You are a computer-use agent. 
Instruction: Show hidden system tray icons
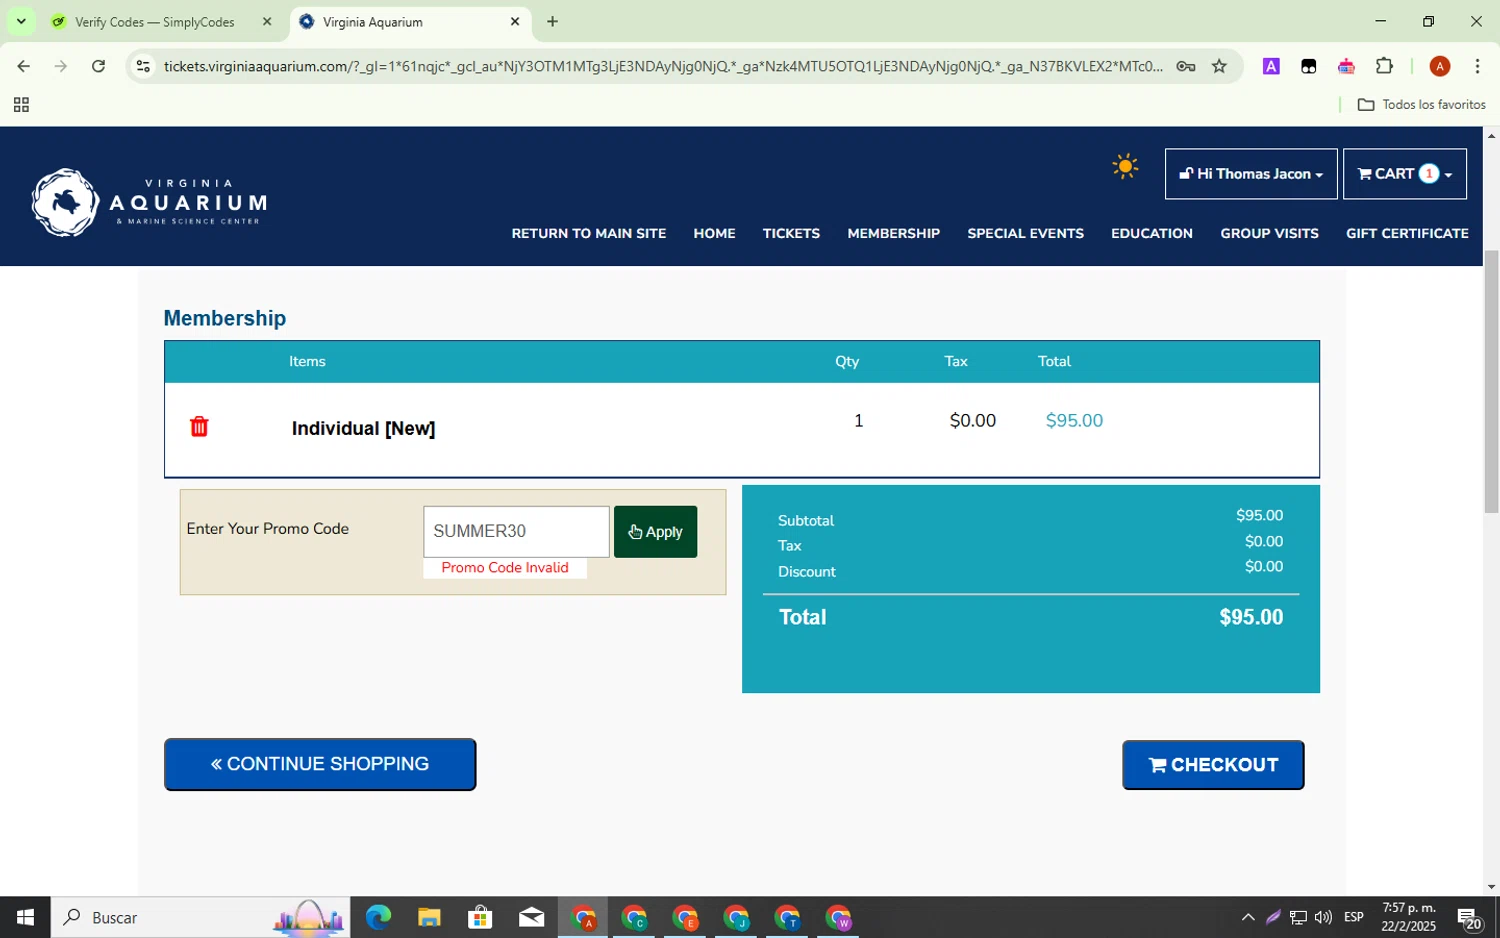1247,917
